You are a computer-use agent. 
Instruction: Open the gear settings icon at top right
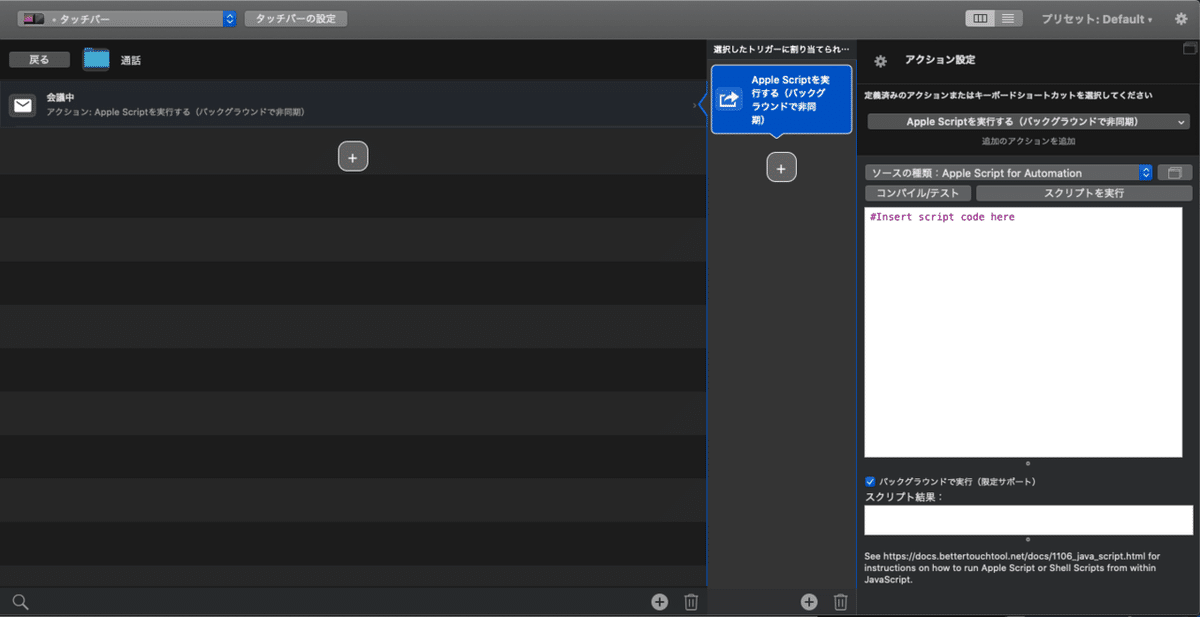click(1181, 19)
